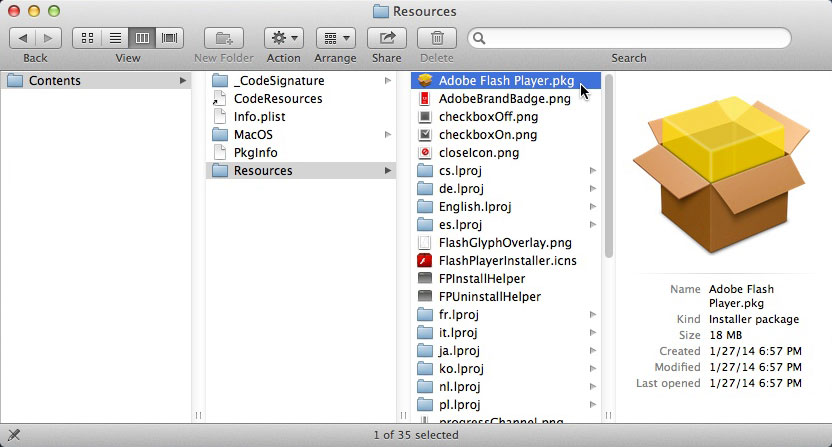Open the Action gear dropdown
This screenshot has height=447, width=832.
(x=284, y=38)
